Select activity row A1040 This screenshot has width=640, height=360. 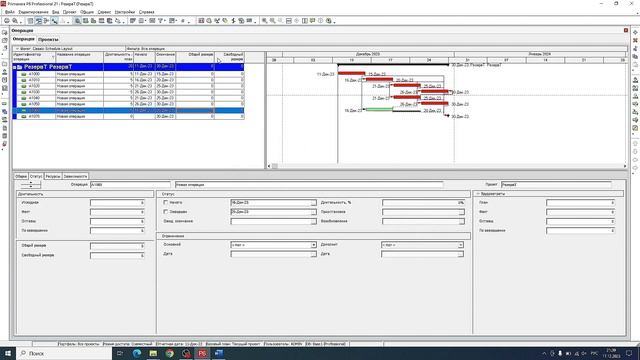click(129, 98)
